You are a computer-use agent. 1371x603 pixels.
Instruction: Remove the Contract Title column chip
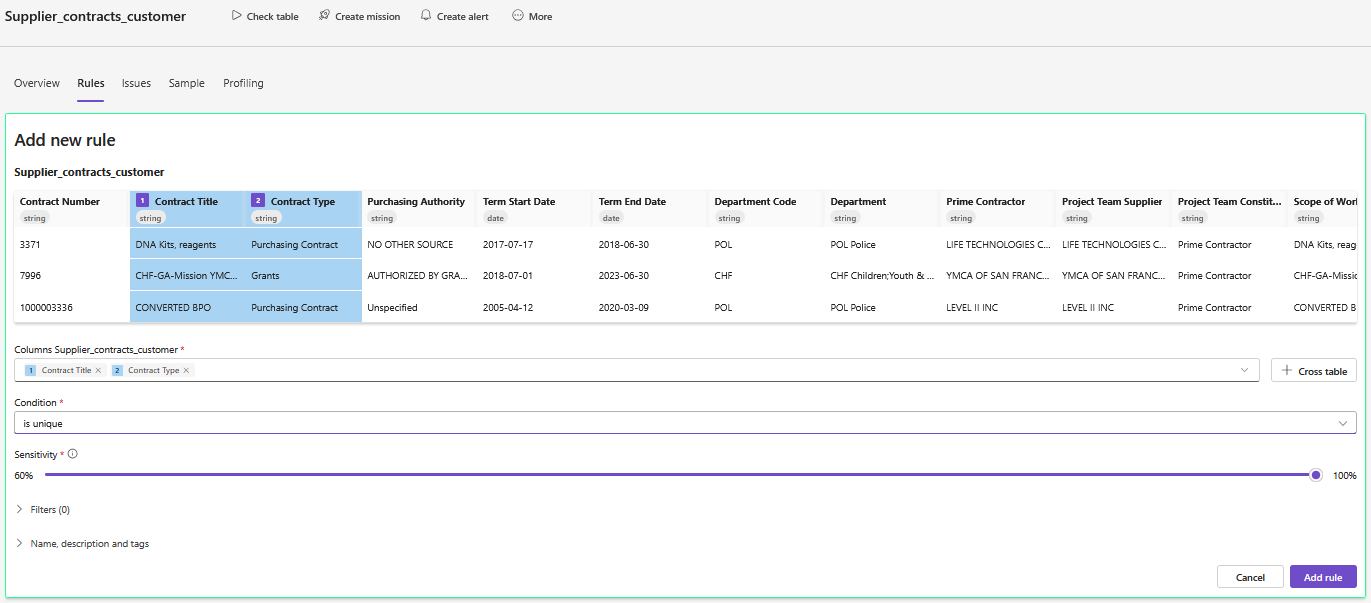tap(98, 370)
